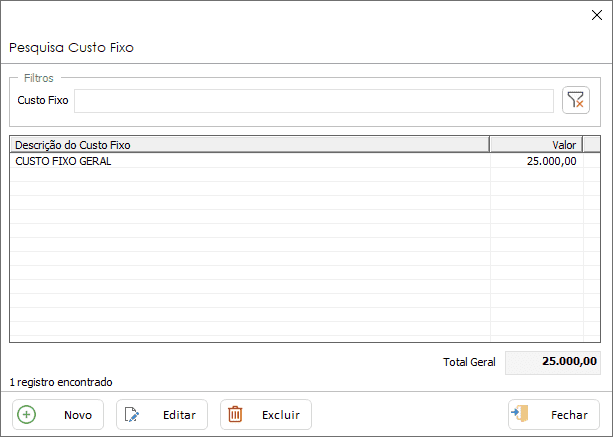Click the trash can icon on Excluir
The width and height of the screenshot is (613, 437).
click(235, 414)
